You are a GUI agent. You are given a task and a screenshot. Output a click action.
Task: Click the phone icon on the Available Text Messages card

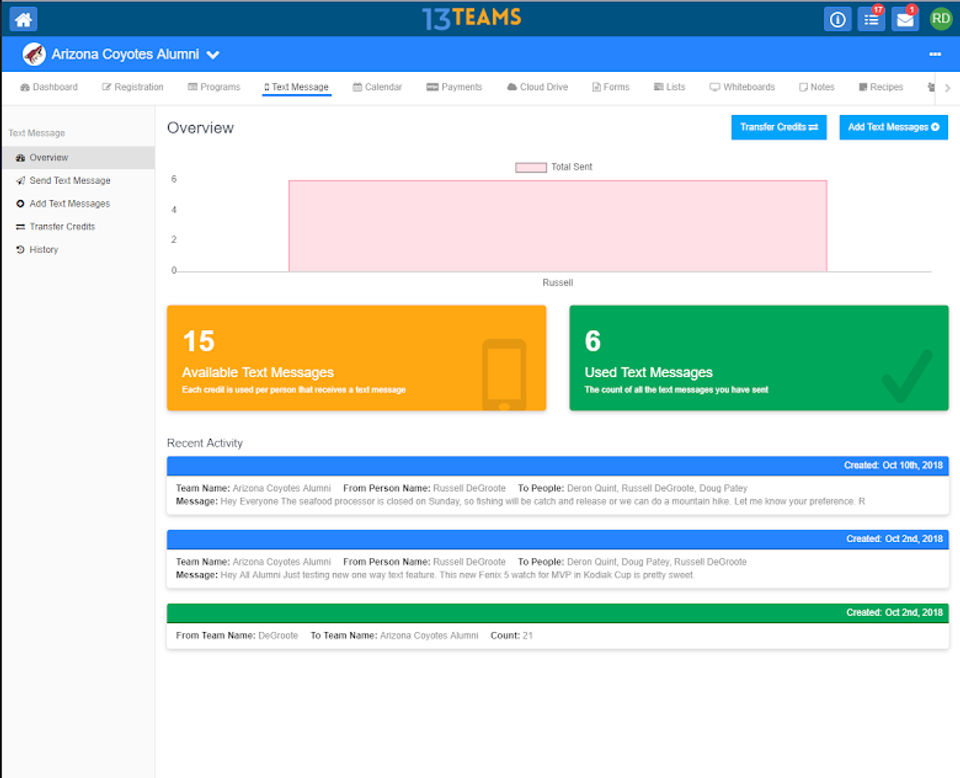[x=504, y=375]
